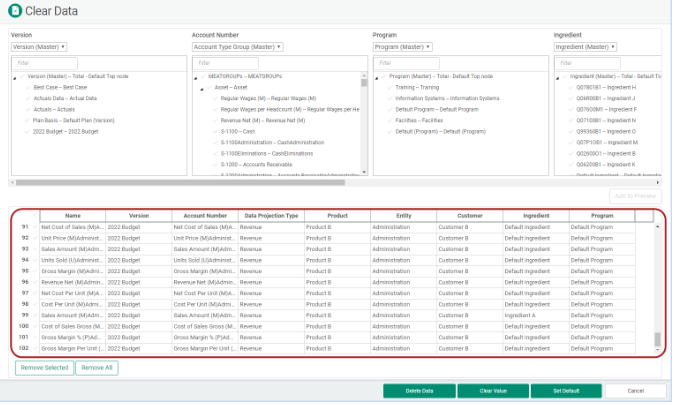Click Remove All button
The image size is (674, 405).
tap(97, 368)
